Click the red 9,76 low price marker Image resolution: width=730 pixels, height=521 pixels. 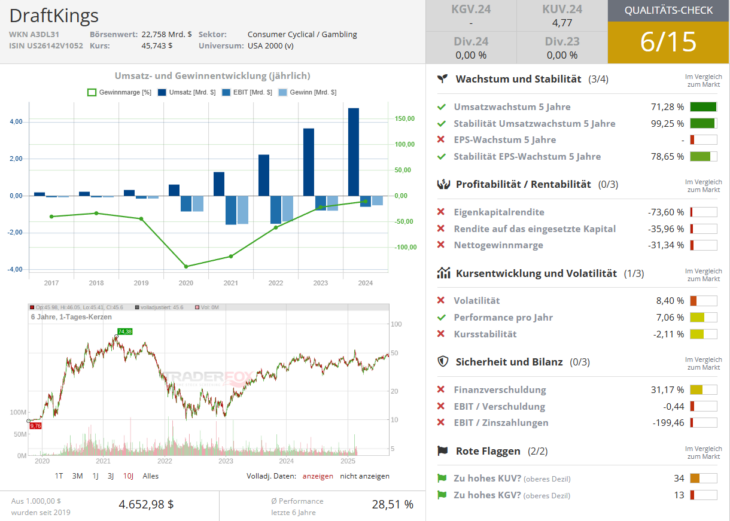click(35, 426)
